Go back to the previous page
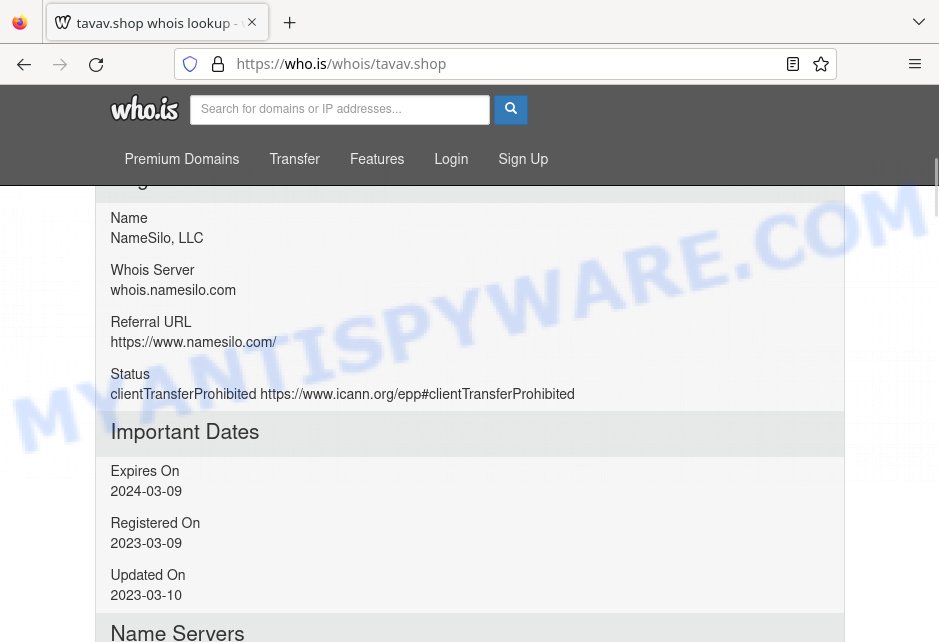This screenshot has width=939, height=642. (24, 64)
